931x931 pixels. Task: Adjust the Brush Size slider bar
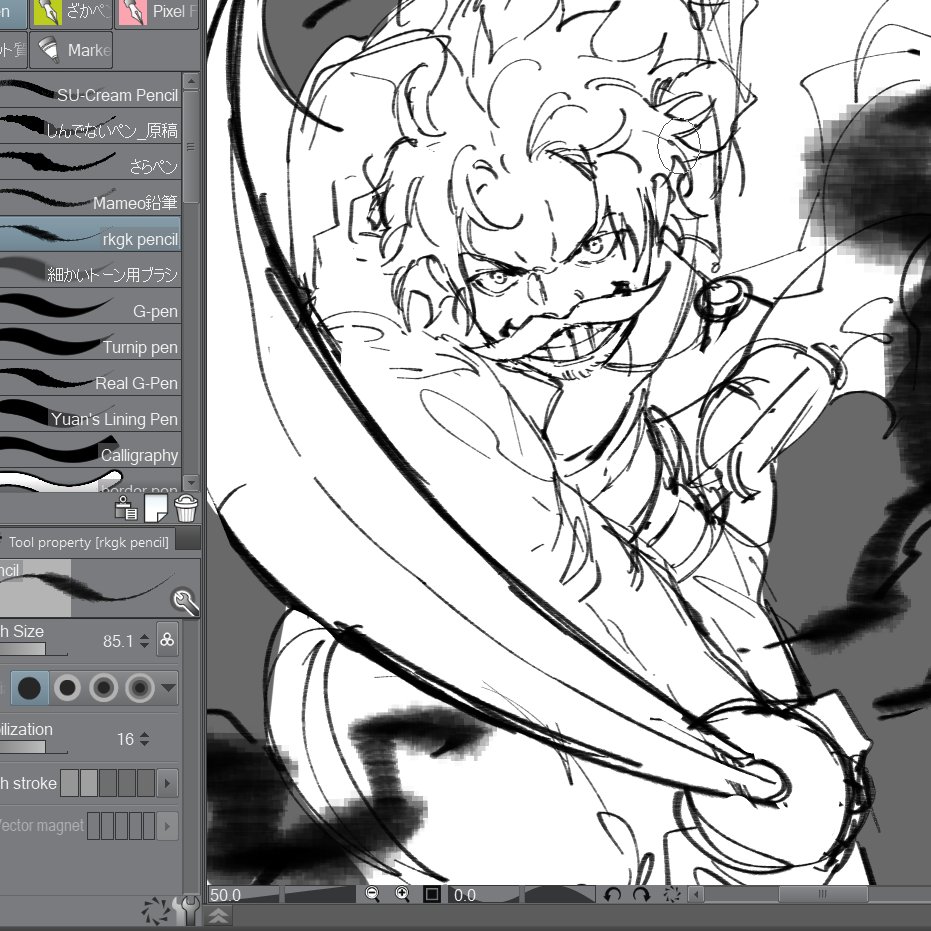[x=33, y=649]
